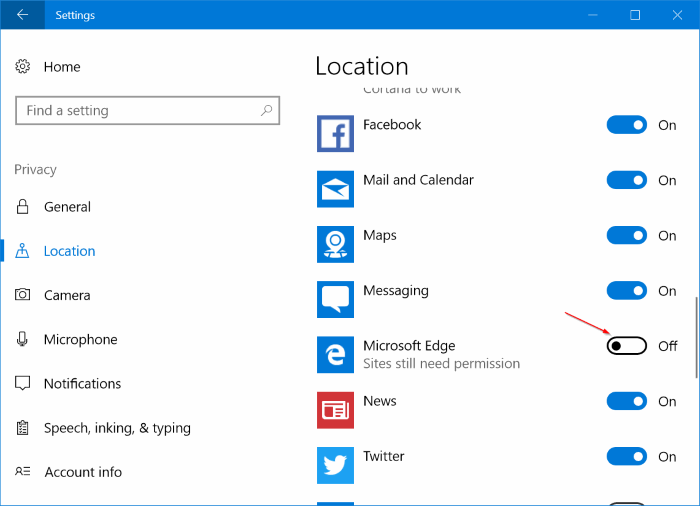Click the Twitter bird icon
700x506 pixels.
[x=335, y=465]
